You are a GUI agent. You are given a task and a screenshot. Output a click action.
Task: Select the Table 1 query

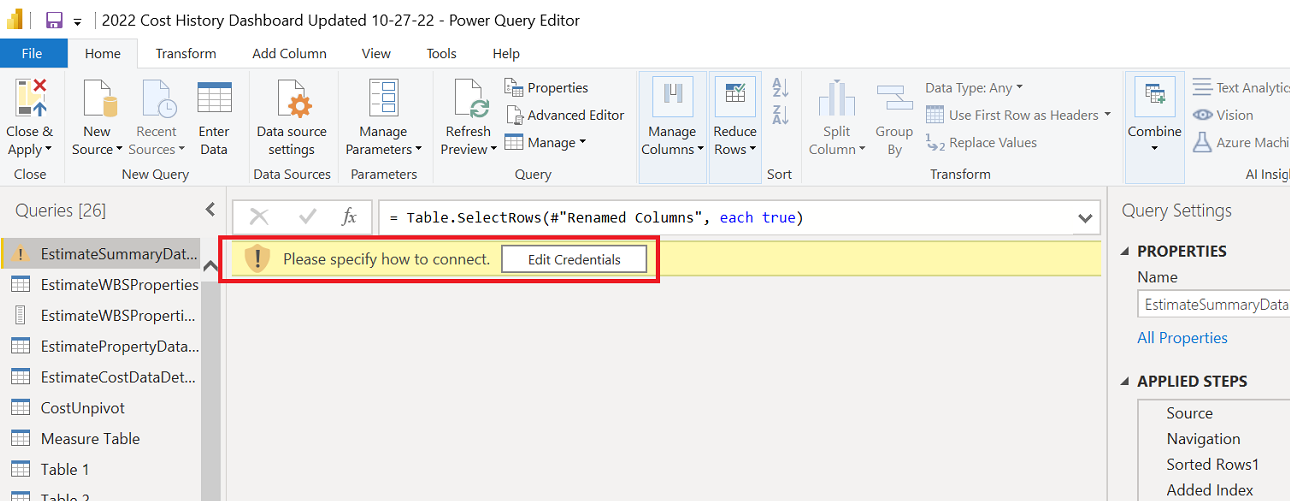pyautogui.click(x=100, y=469)
